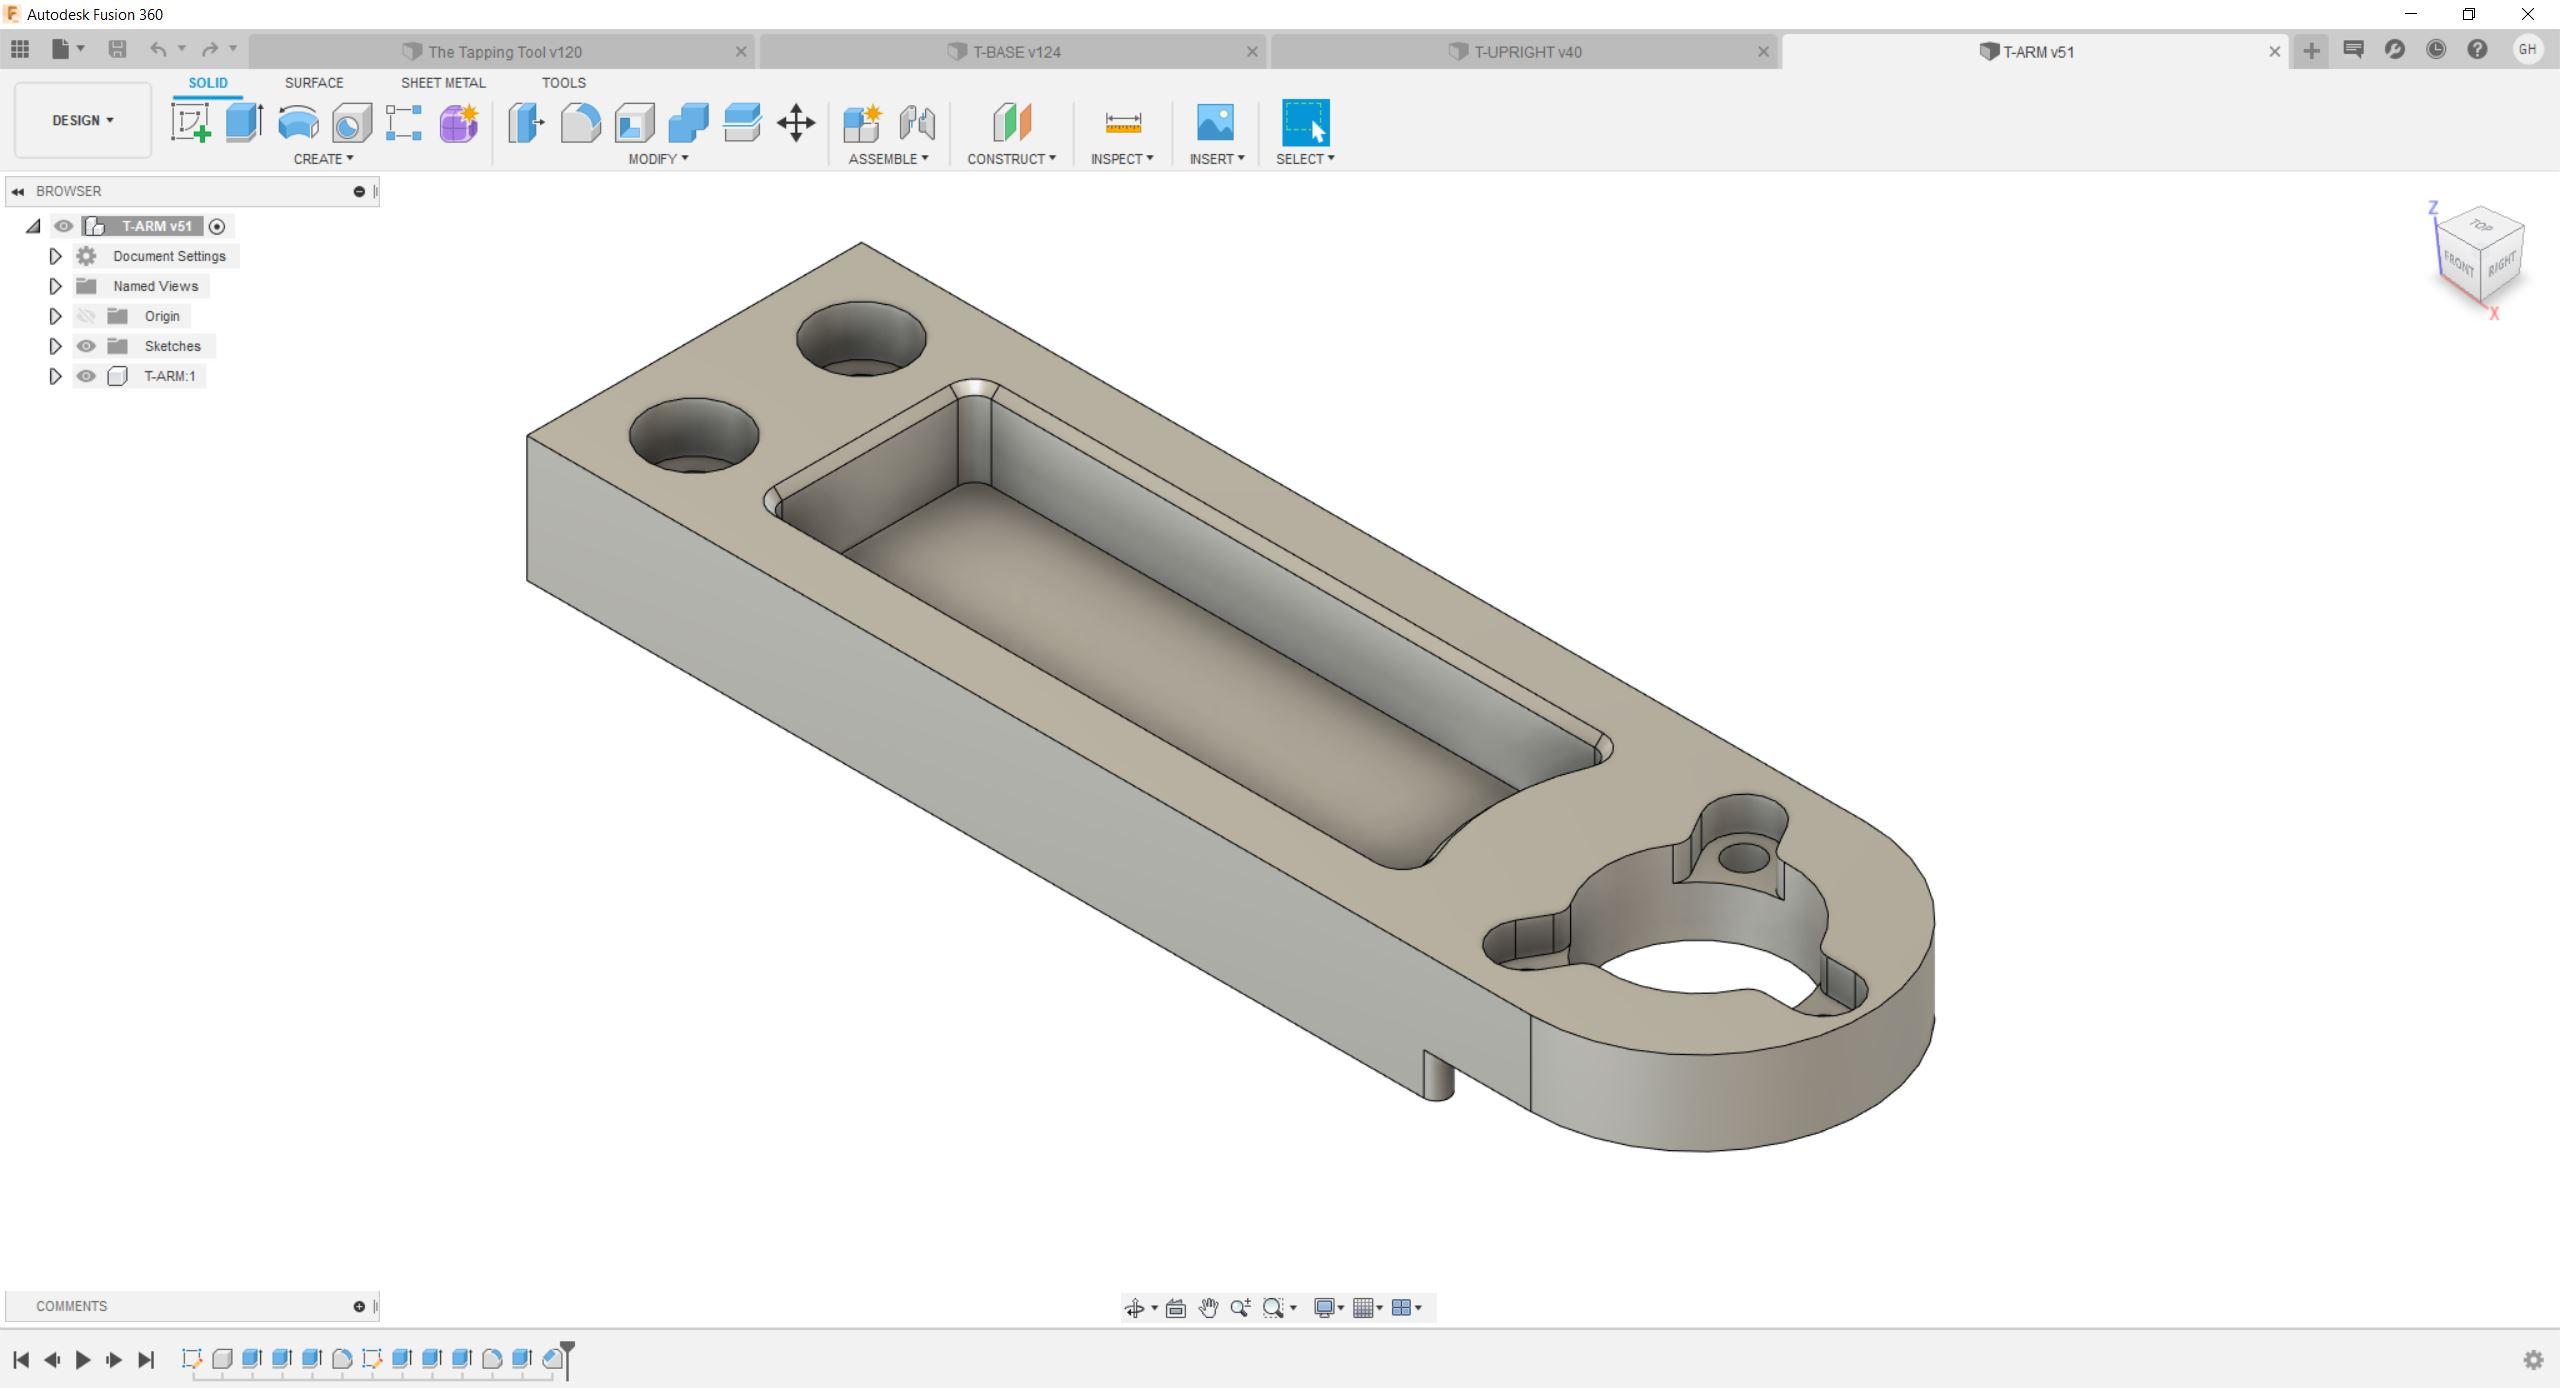
Task: Switch to the SHEET METAL tab
Action: (x=443, y=83)
